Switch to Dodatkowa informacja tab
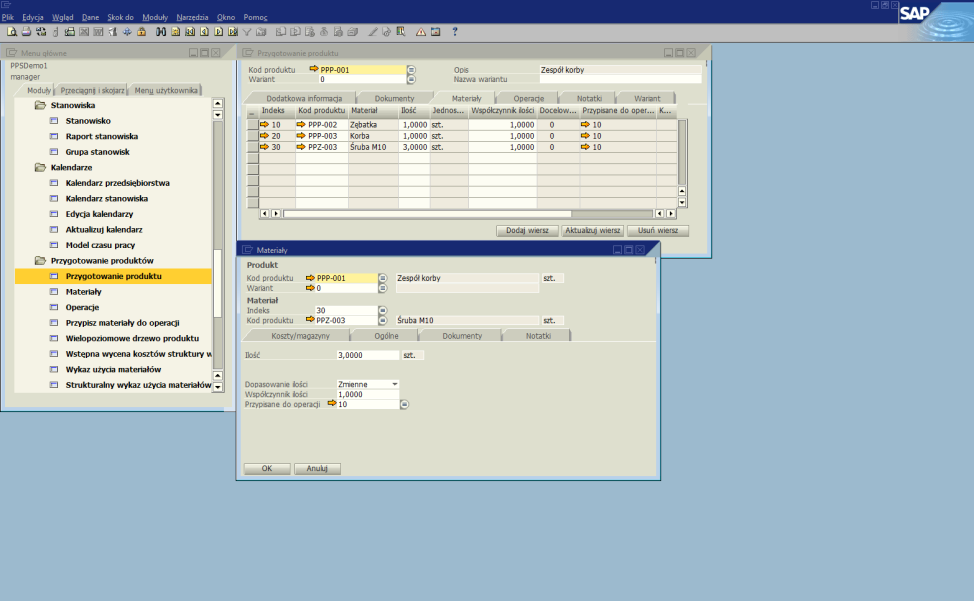This screenshot has height=601, width=974. pyautogui.click(x=304, y=98)
